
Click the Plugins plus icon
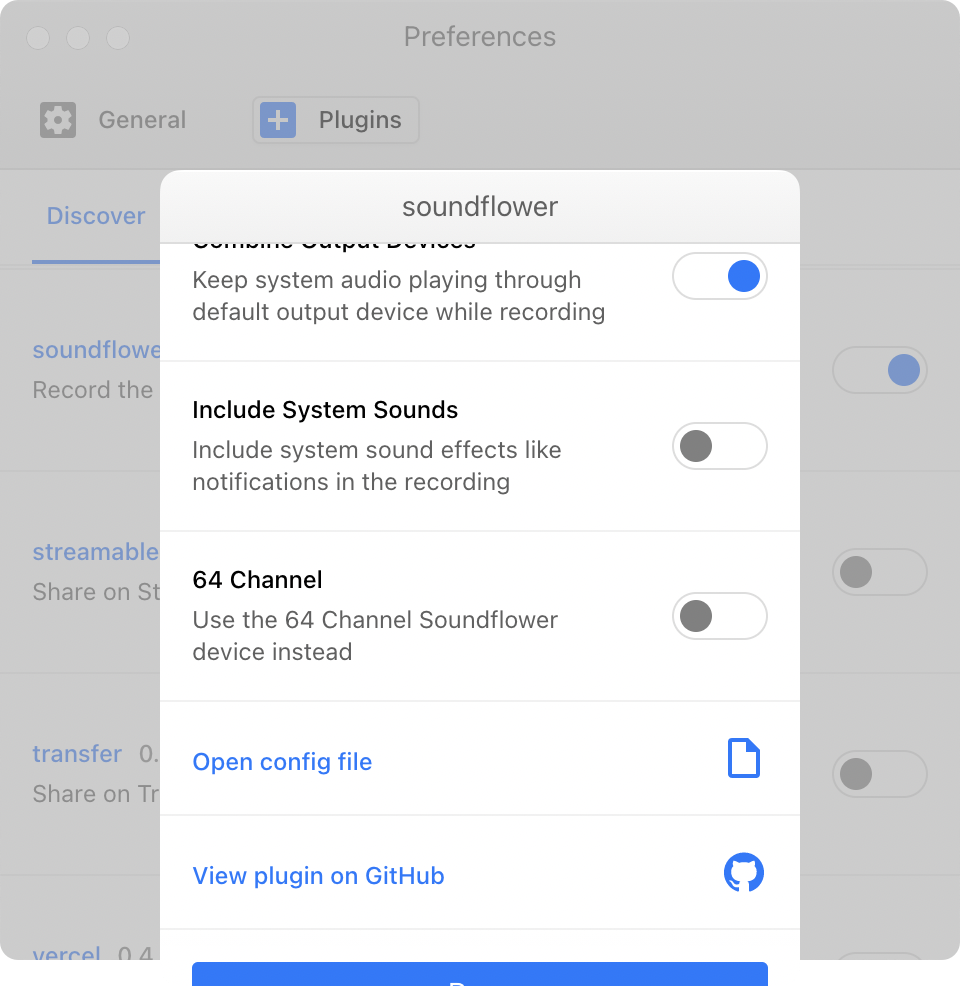(278, 119)
